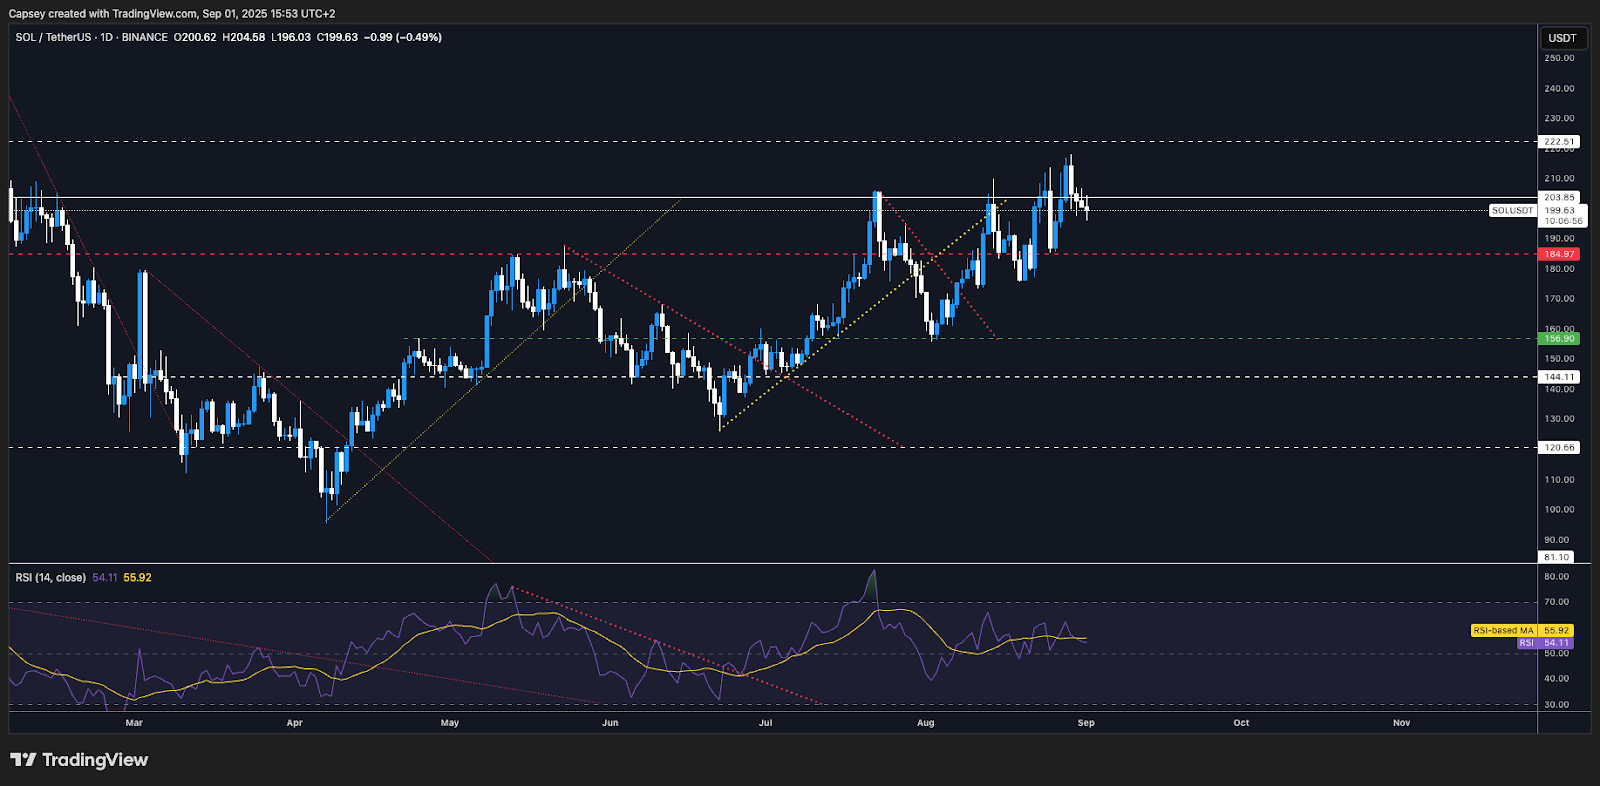The image size is (1600, 786).
Task: Click the Jul label on time axis
Action: coord(765,723)
